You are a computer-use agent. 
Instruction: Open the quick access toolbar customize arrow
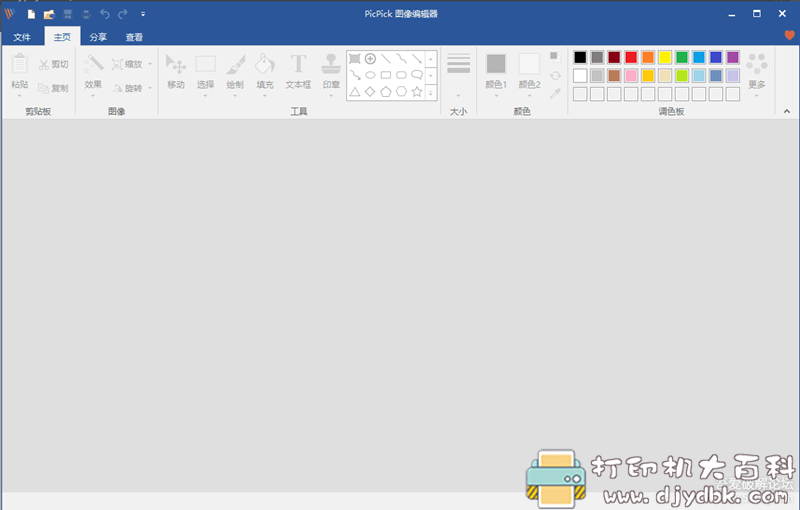143,14
